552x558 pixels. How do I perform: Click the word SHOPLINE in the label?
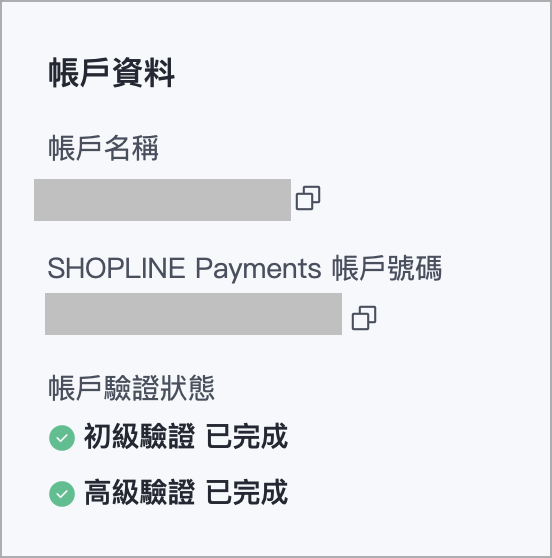116,268
